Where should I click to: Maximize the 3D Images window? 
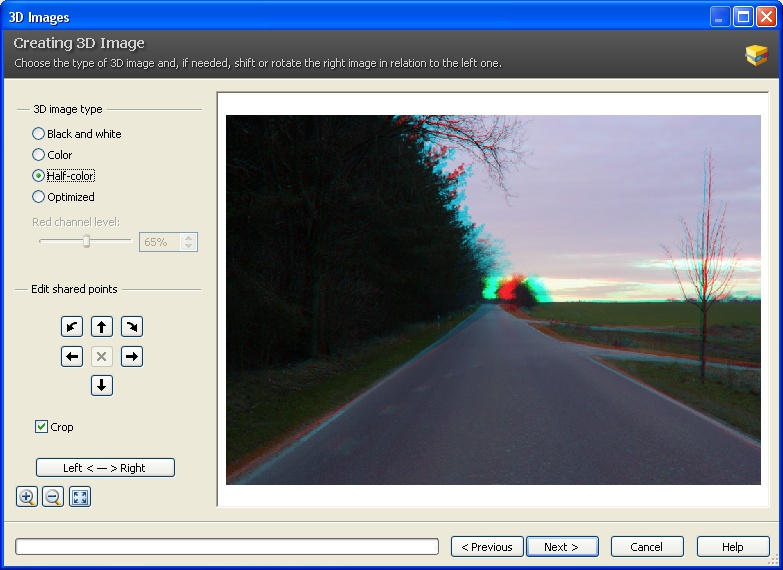tap(743, 17)
